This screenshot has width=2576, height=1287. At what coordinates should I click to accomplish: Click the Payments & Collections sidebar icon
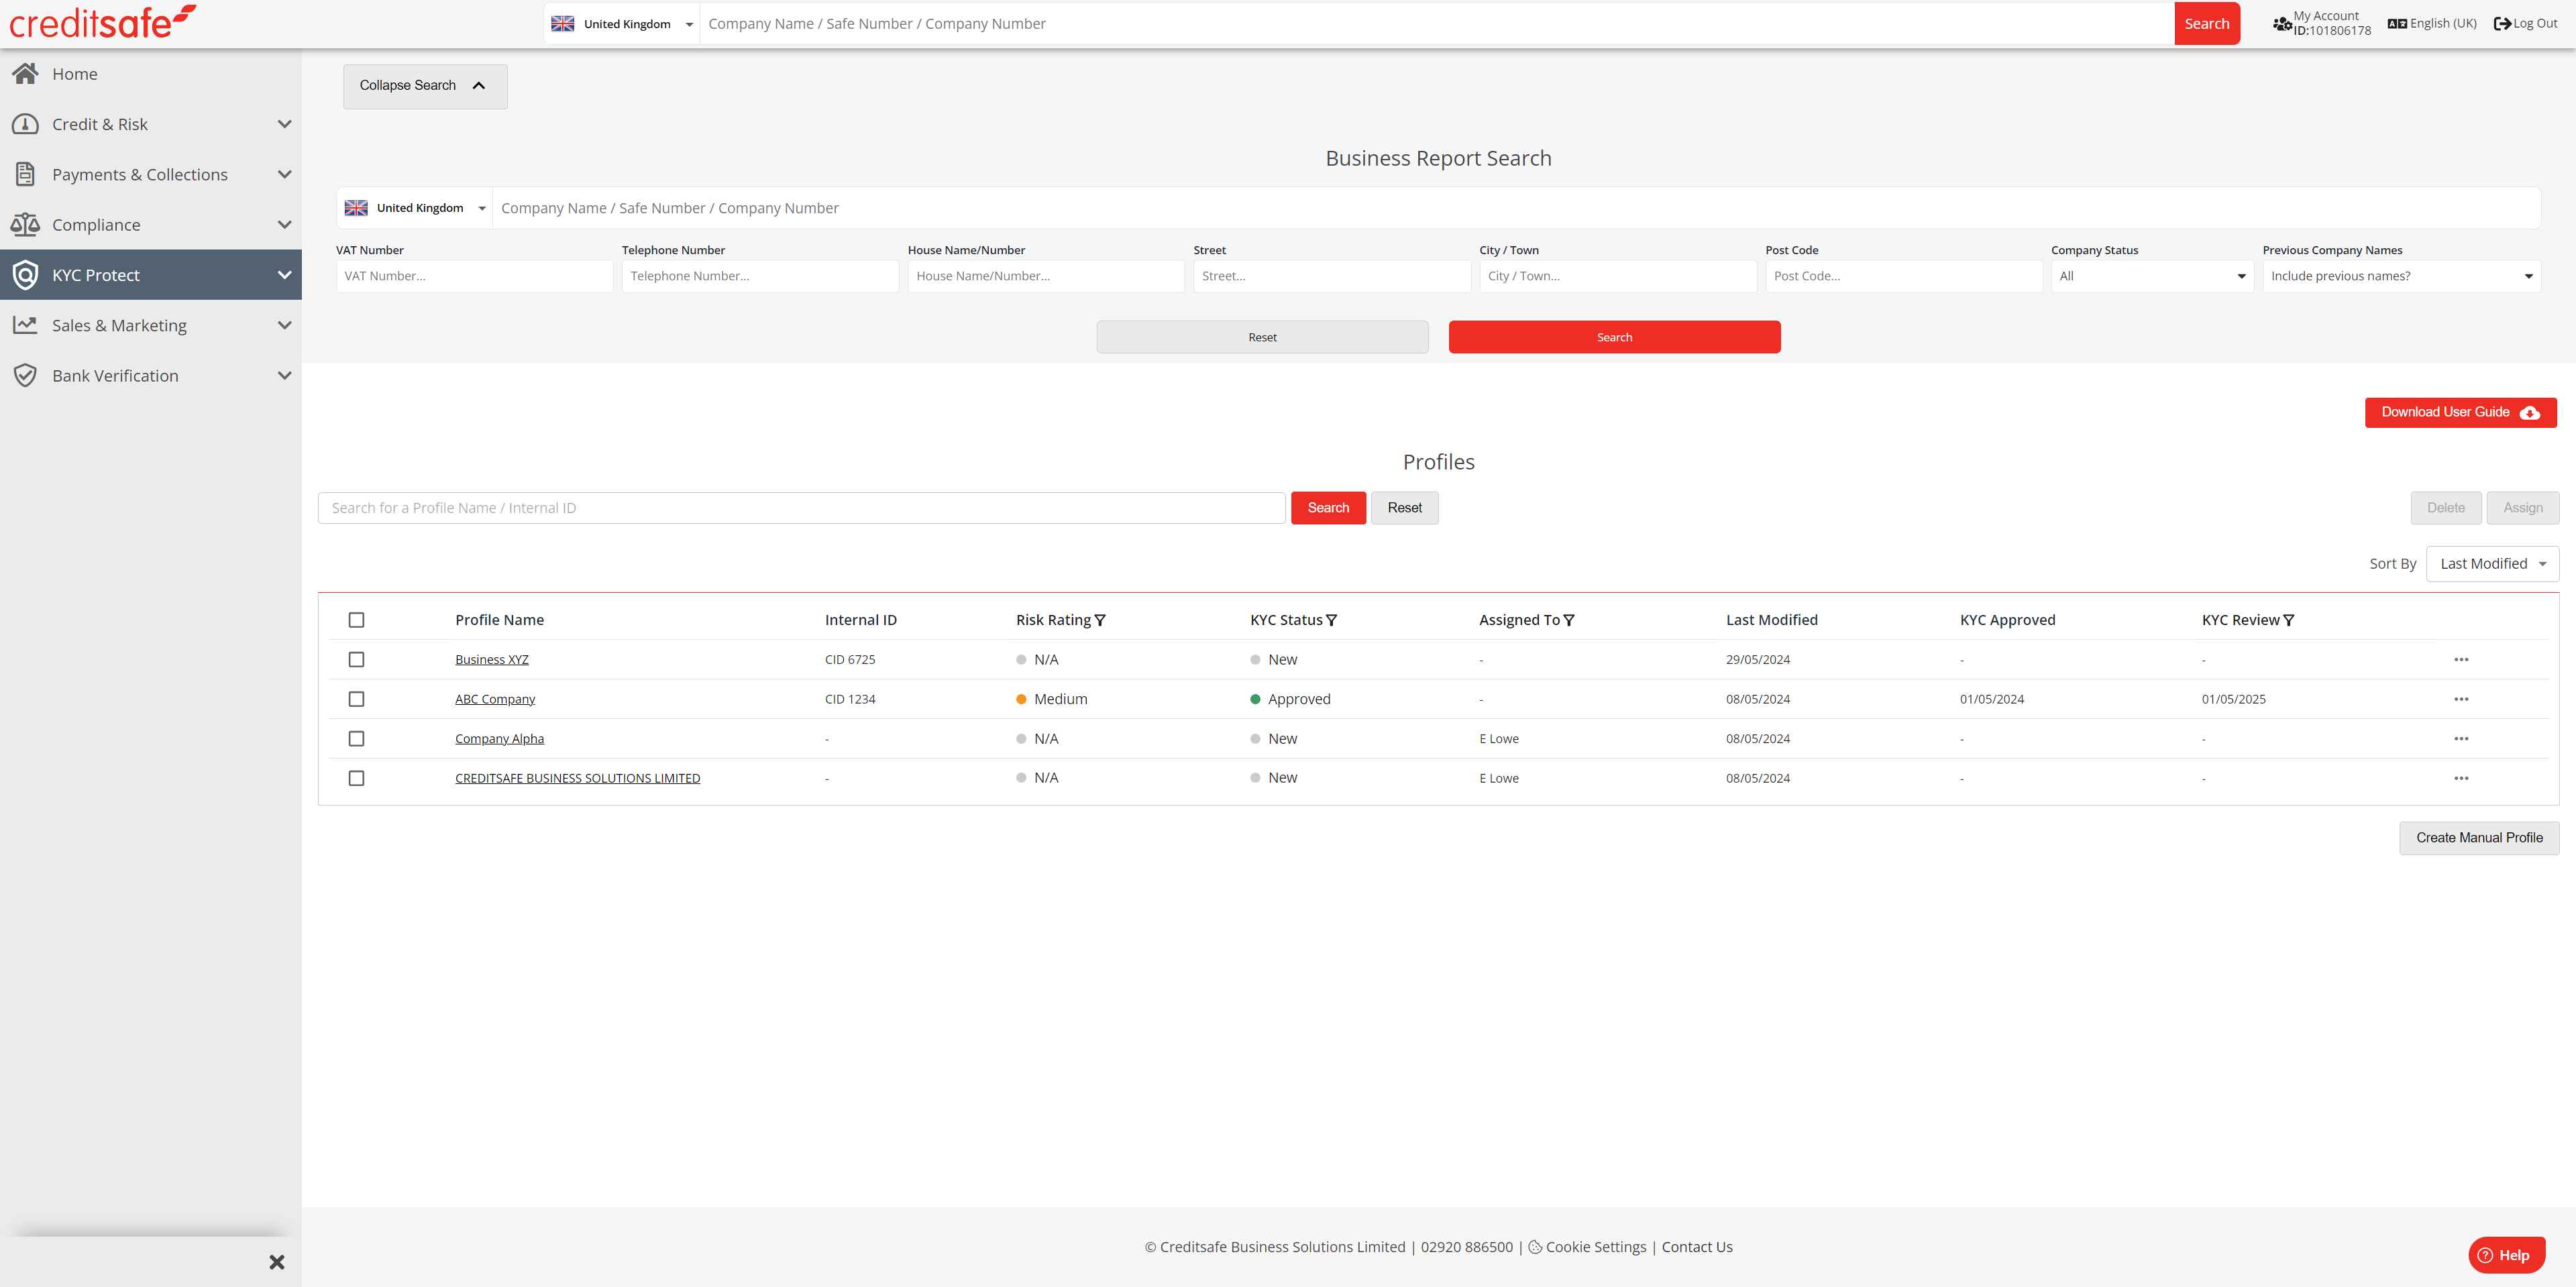[26, 172]
